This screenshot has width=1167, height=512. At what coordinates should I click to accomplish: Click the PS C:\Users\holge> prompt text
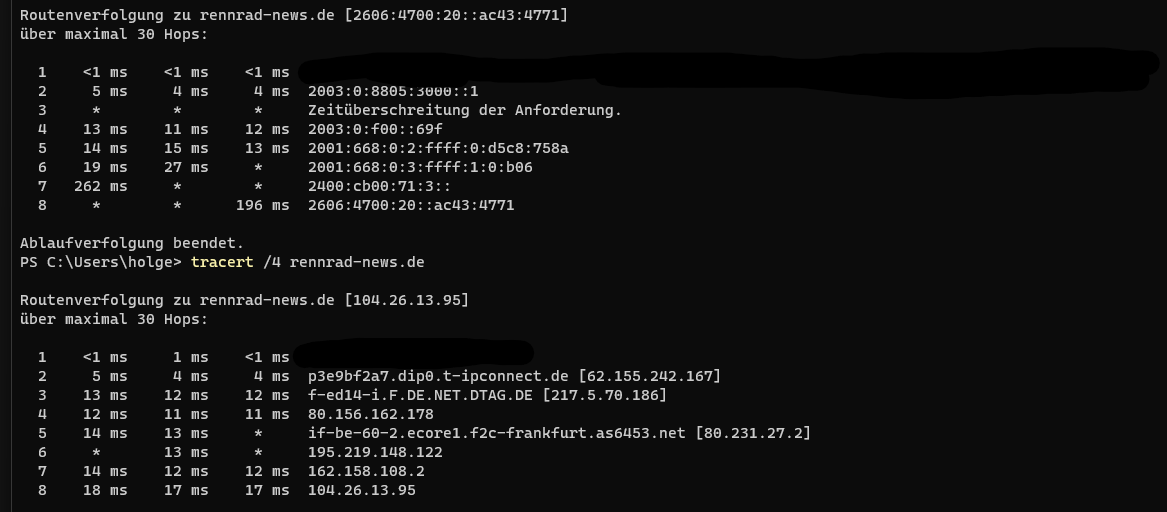(101, 262)
